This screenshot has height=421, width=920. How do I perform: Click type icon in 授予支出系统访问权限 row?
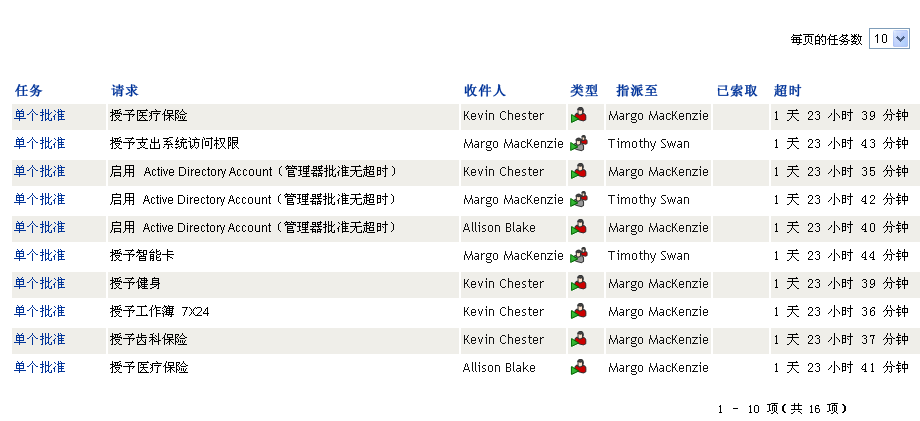click(579, 144)
